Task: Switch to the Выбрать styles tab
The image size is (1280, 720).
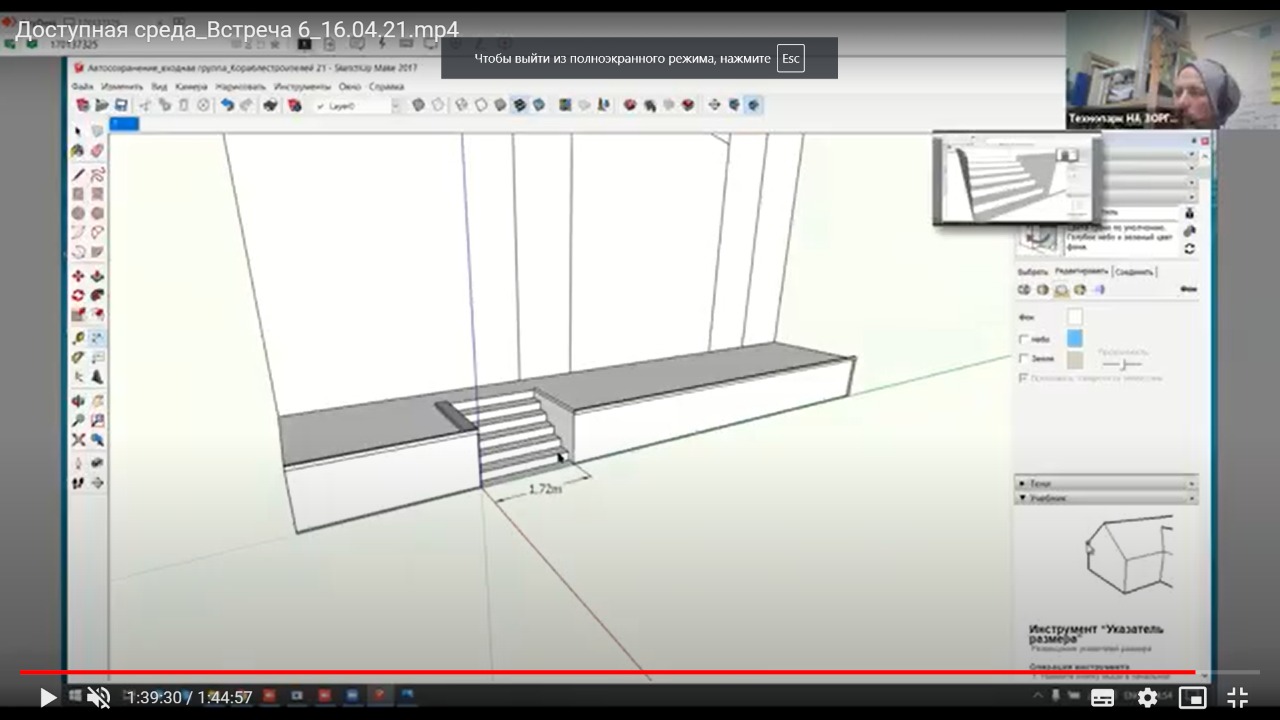Action: [x=1032, y=272]
